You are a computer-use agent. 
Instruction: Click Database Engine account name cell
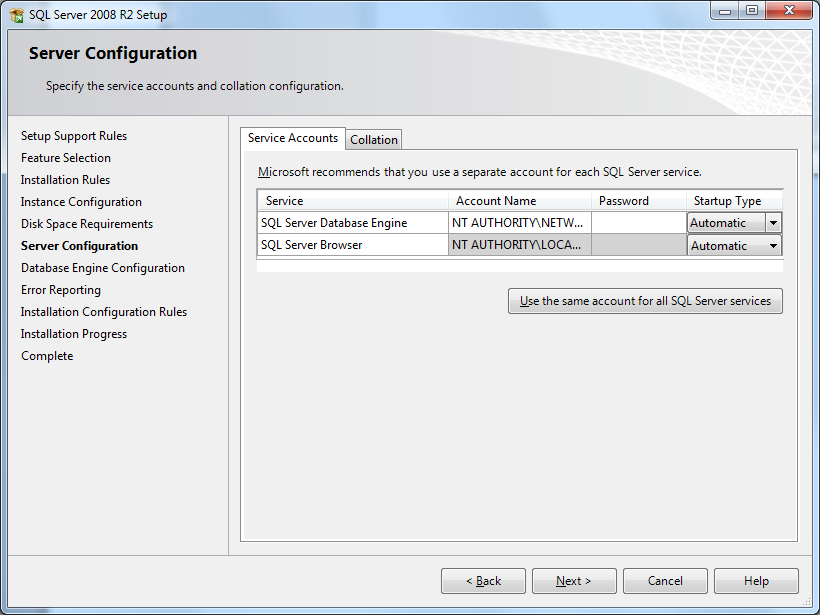tap(519, 223)
